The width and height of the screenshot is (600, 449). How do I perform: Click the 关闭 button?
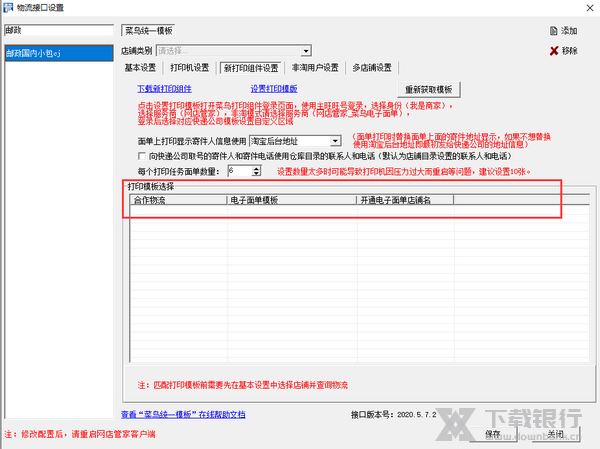pos(555,434)
